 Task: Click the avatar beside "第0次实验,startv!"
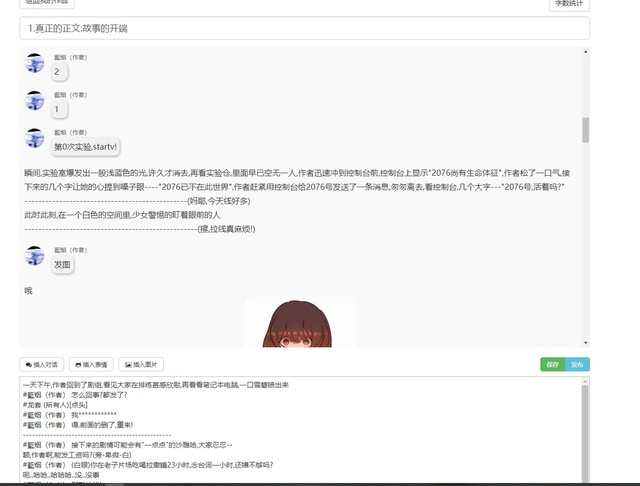tap(35, 138)
